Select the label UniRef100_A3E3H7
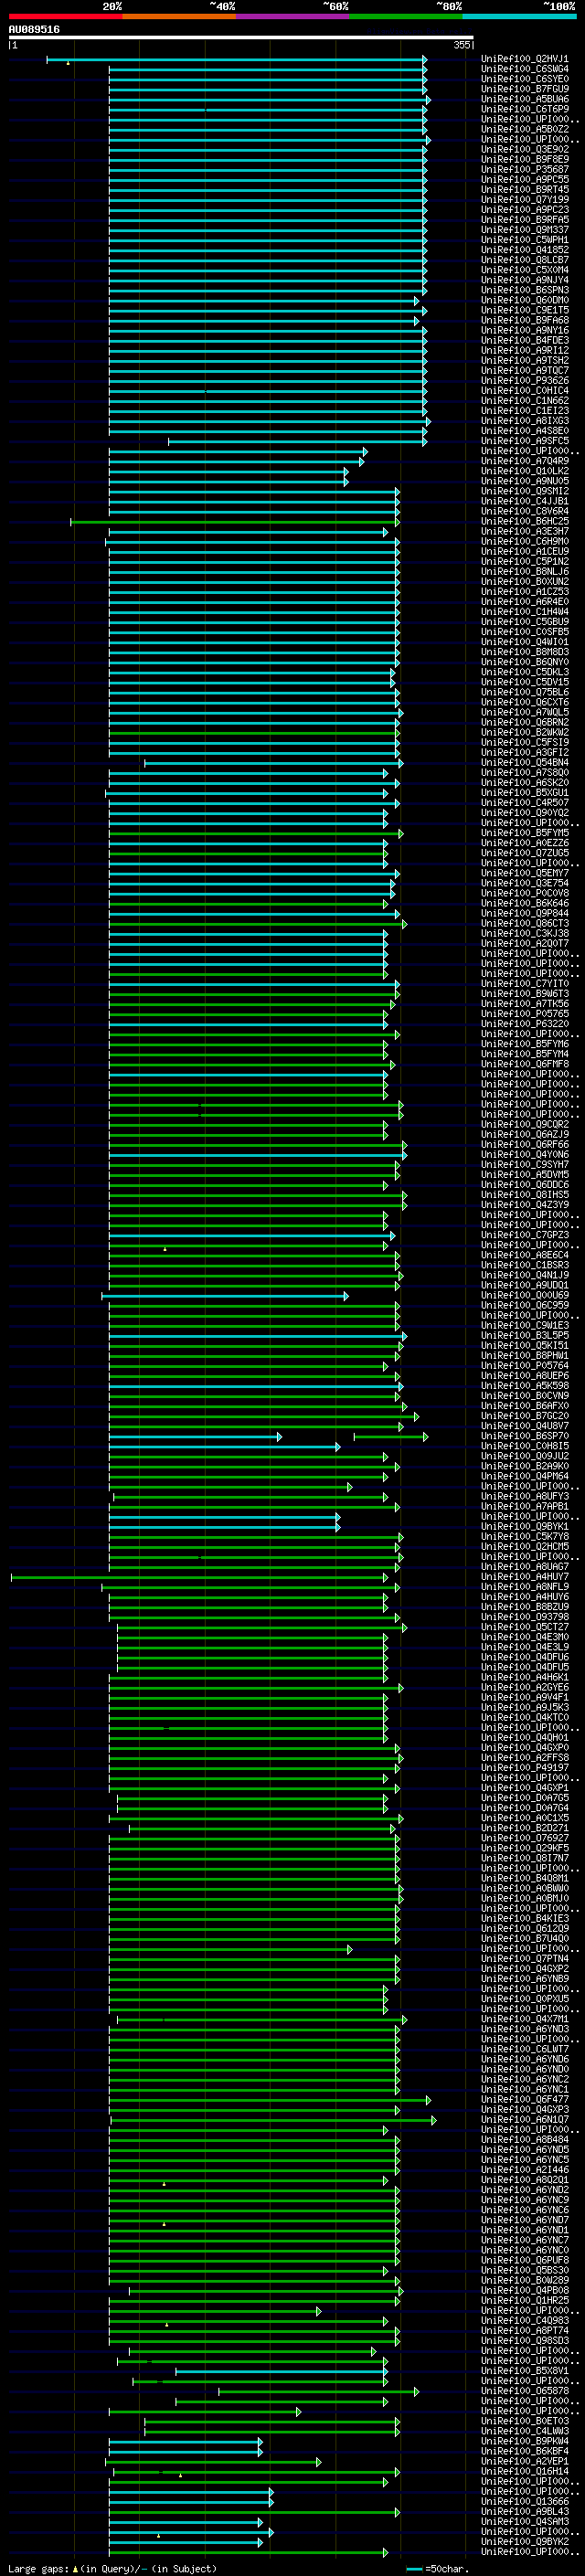 click(525, 531)
